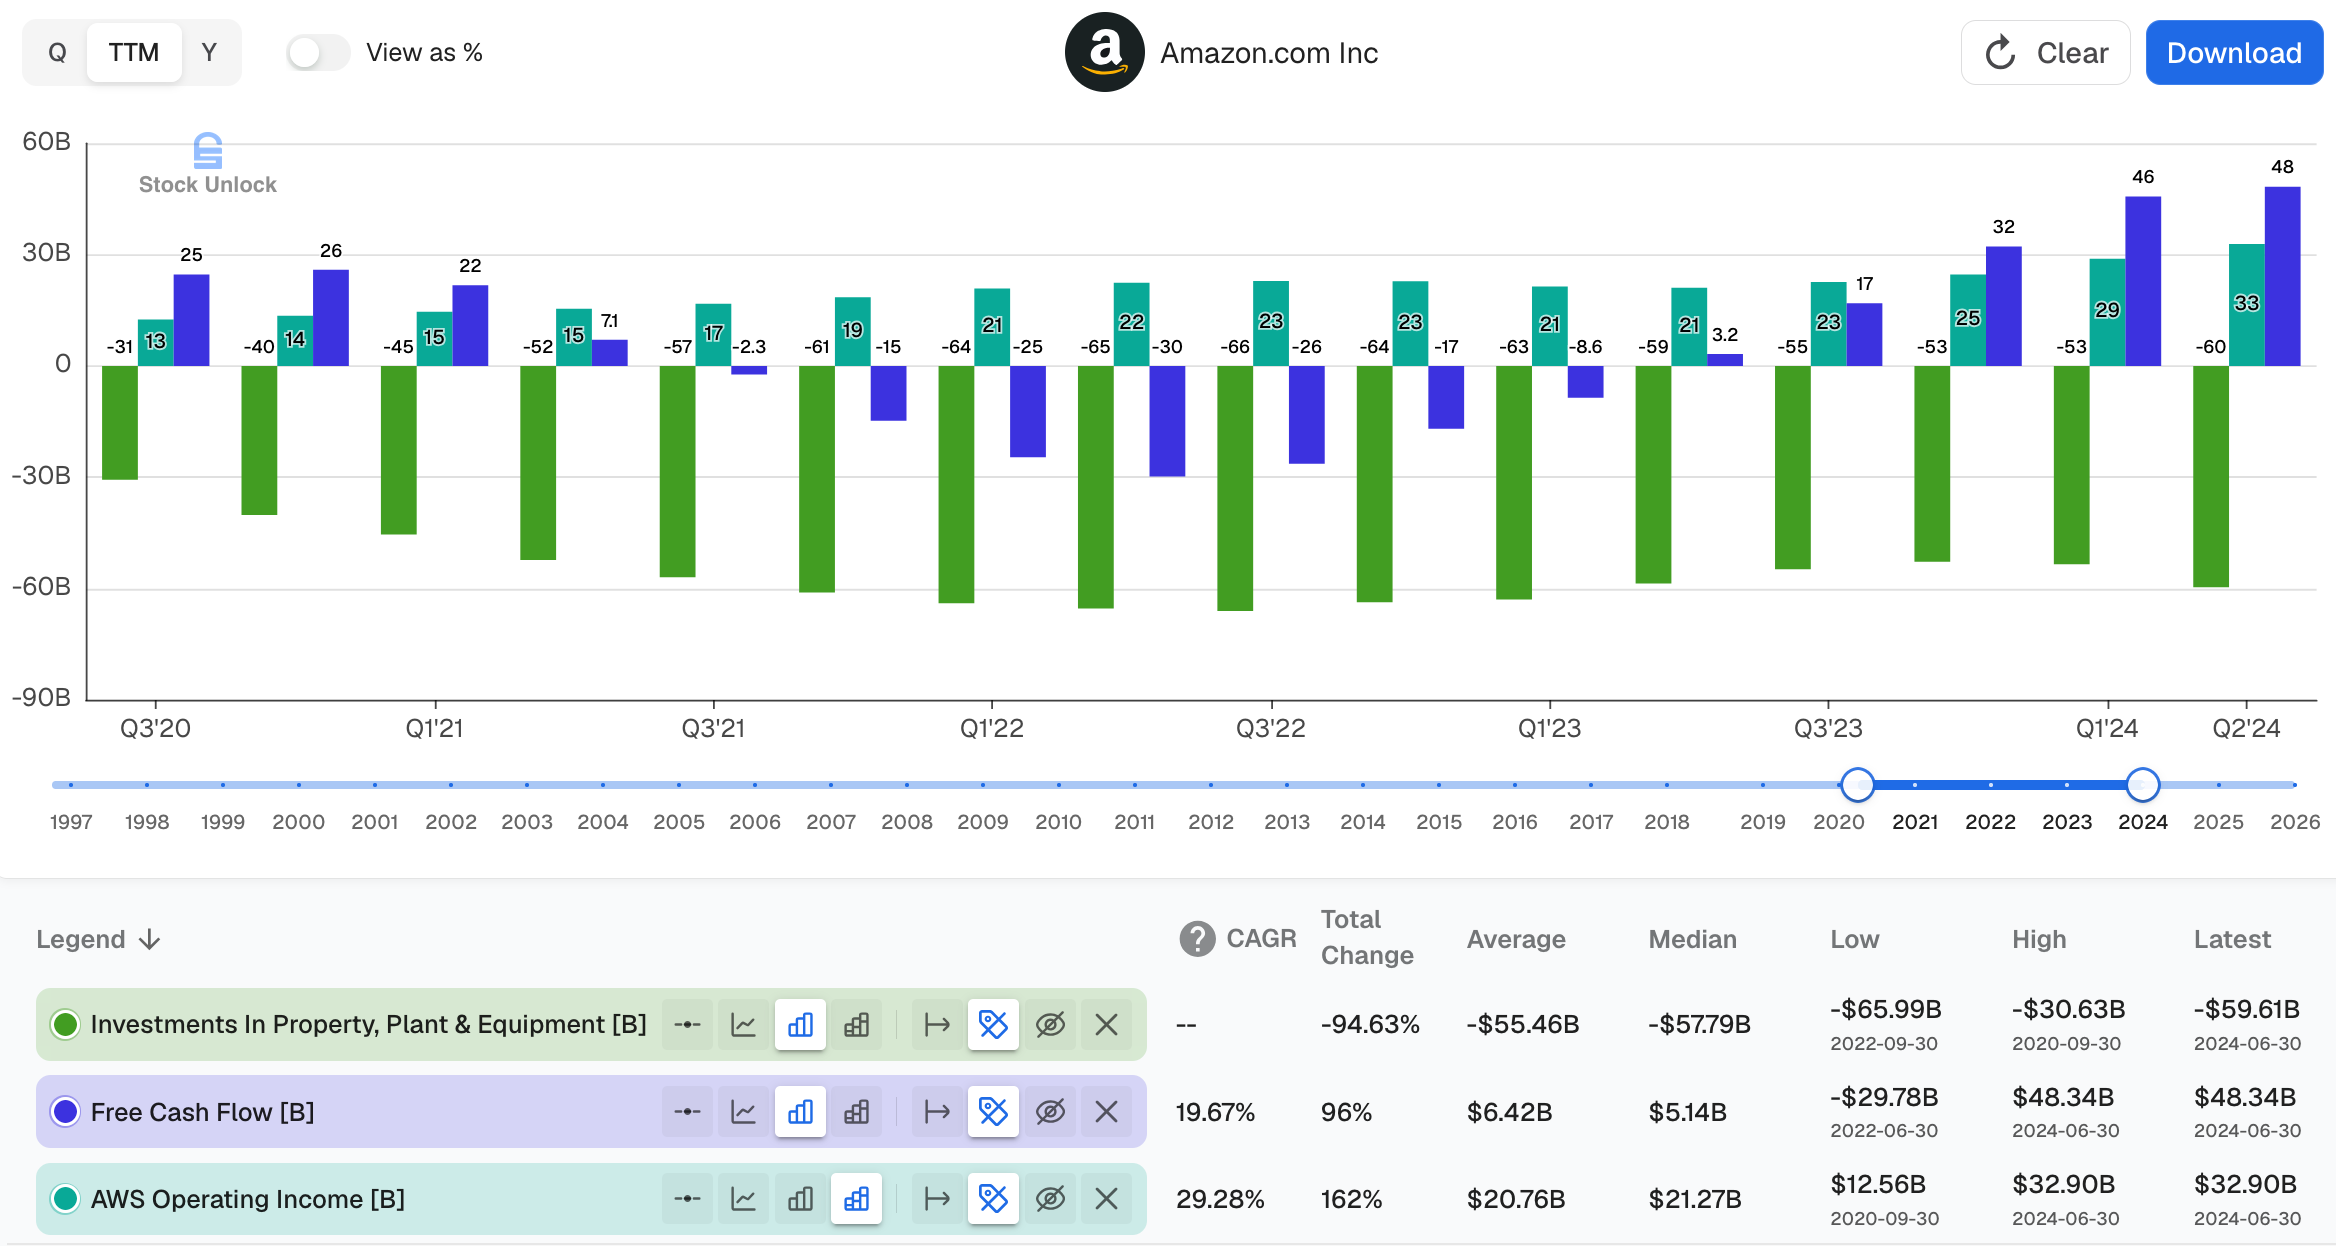Sort the Legend using the arrow
Image resolution: width=2336 pixels, height=1246 pixels.
point(150,939)
